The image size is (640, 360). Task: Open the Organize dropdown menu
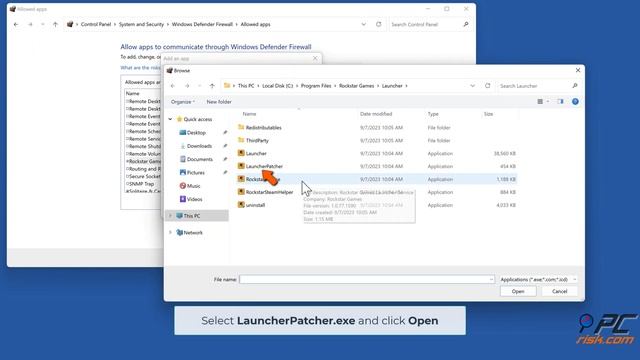182,102
